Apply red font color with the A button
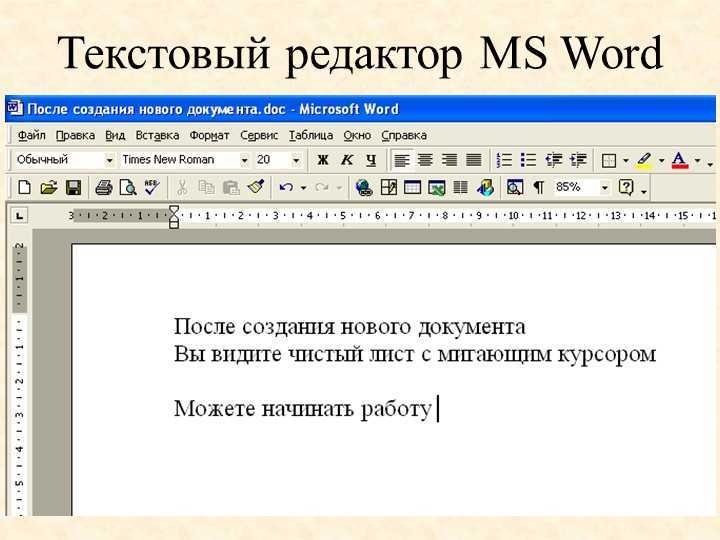This screenshot has height=540, width=720. click(680, 160)
